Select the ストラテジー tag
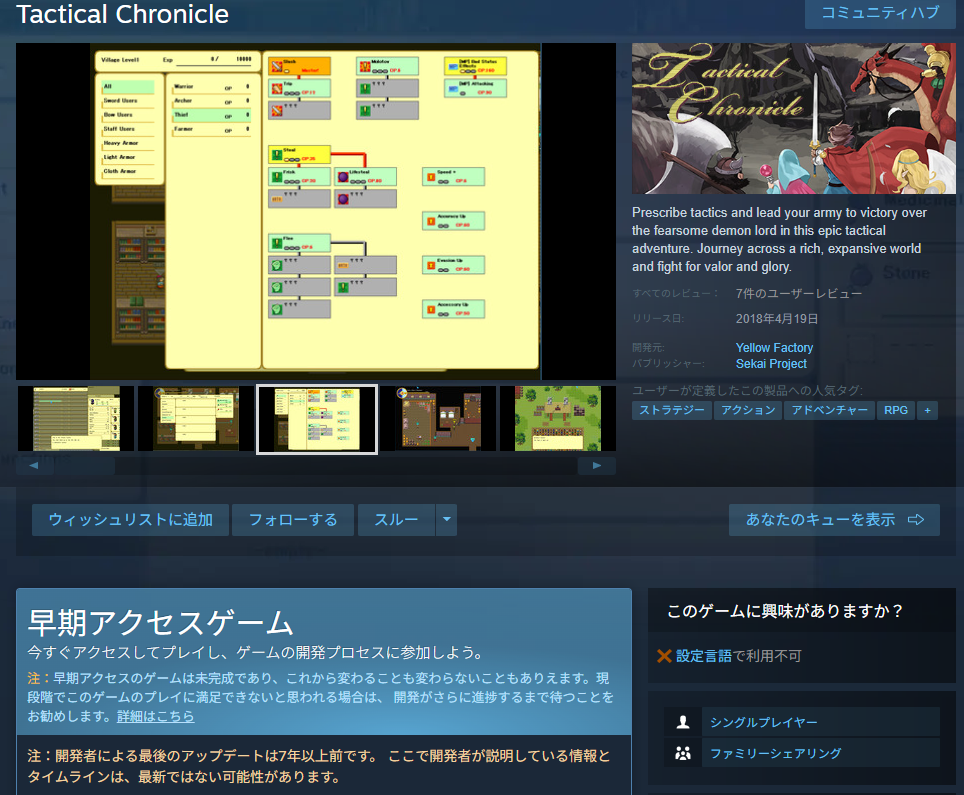This screenshot has height=795, width=964. pyautogui.click(x=672, y=410)
